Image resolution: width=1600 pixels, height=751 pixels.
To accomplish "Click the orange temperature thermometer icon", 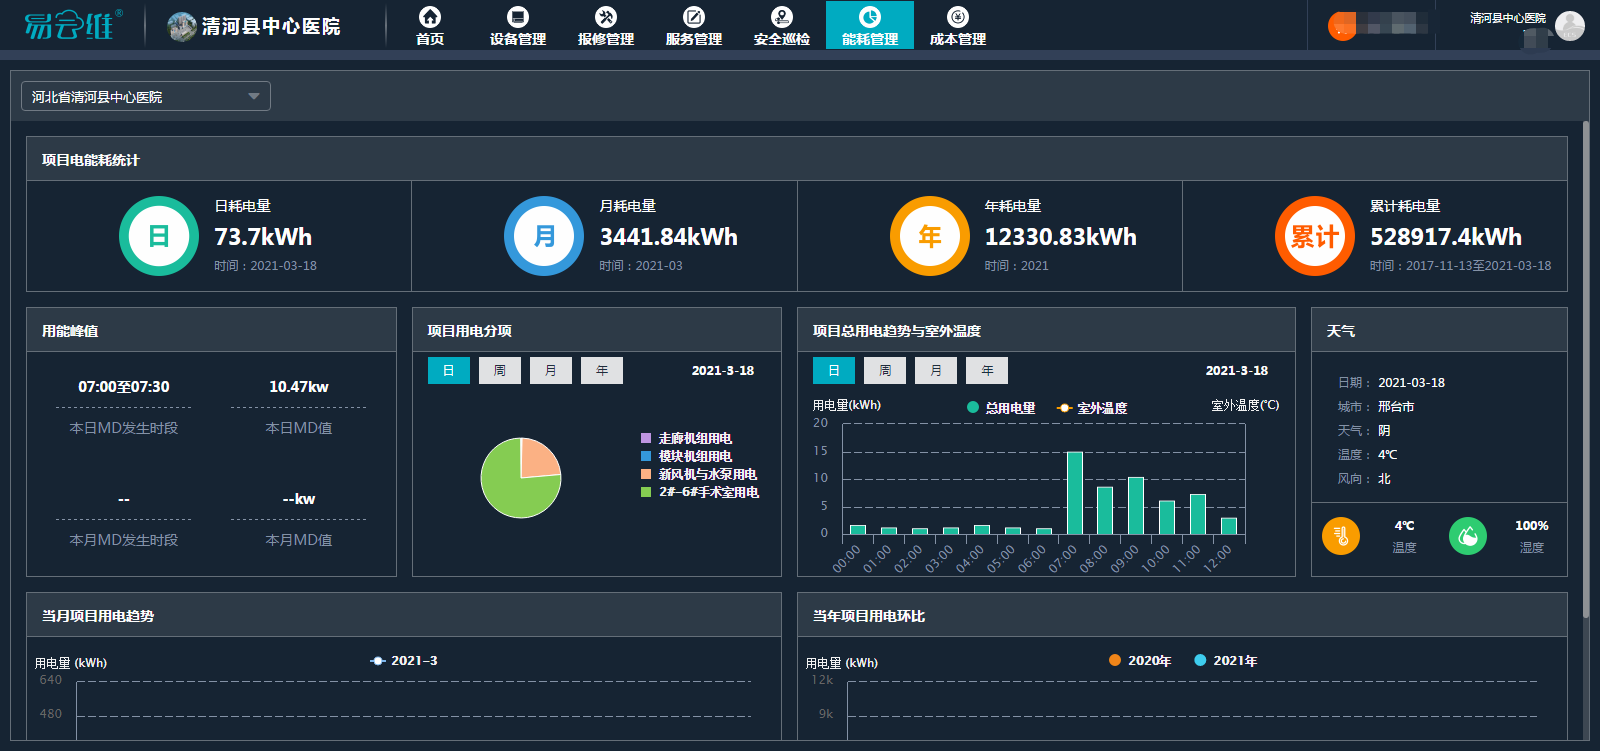I will point(1341,536).
